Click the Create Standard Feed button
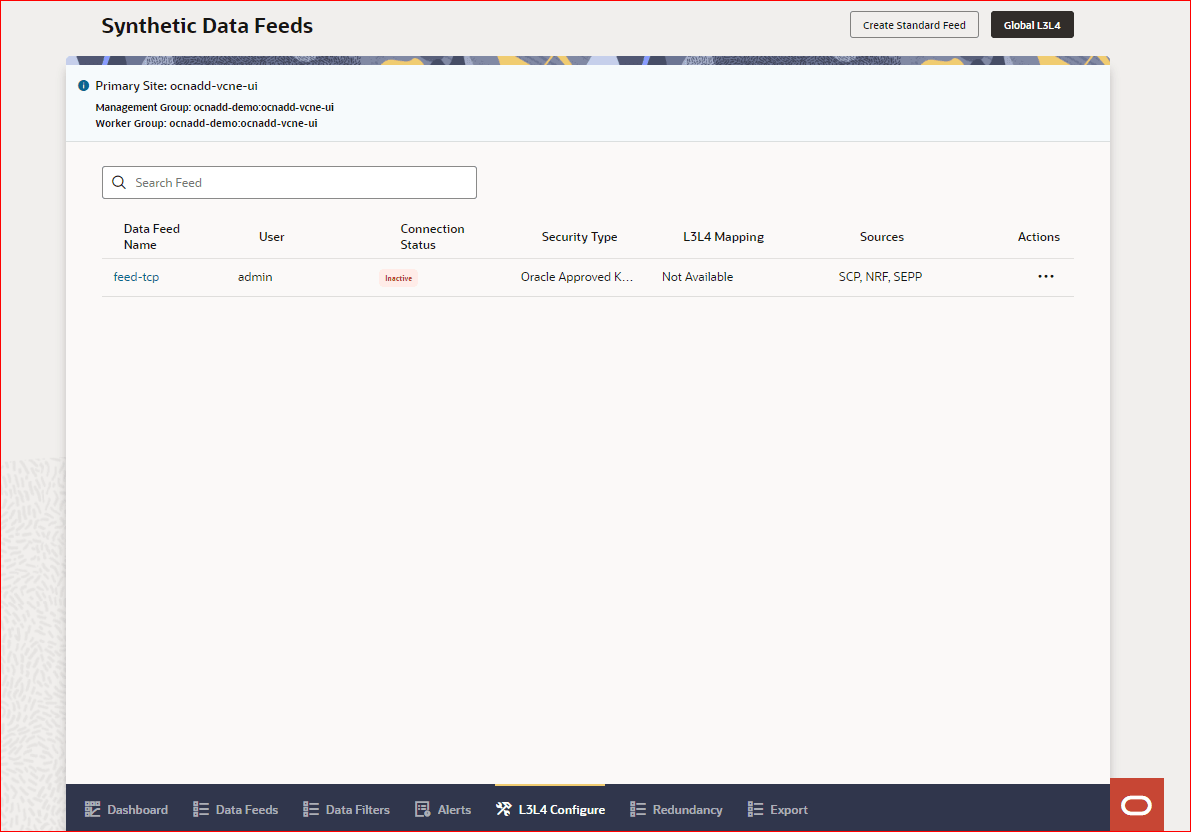Image resolution: width=1191 pixels, height=832 pixels. coord(913,24)
